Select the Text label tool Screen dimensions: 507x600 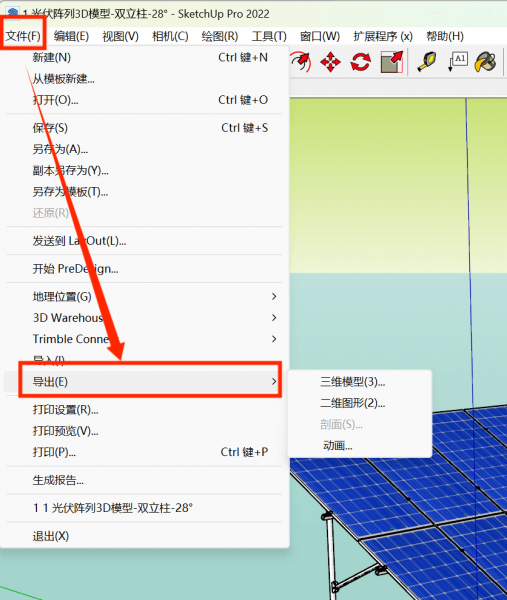pos(458,62)
